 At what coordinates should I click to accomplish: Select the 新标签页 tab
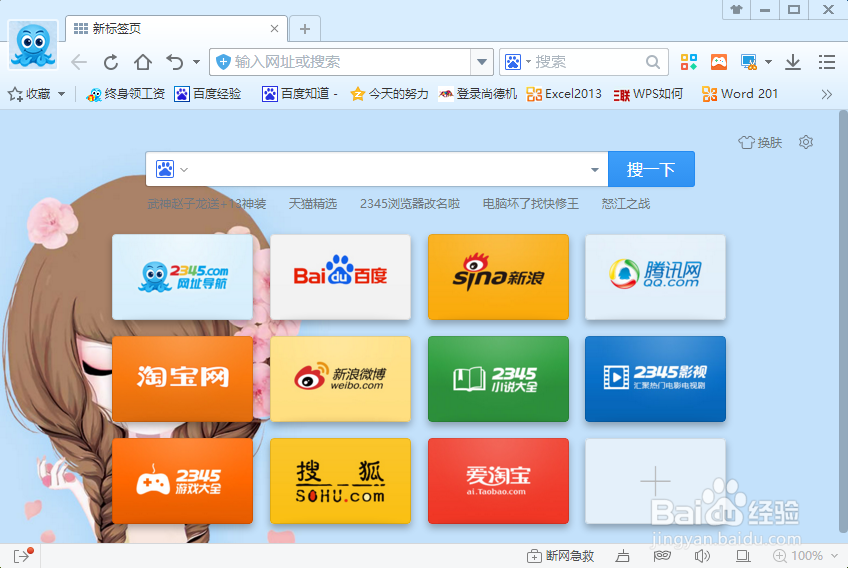click(x=176, y=29)
